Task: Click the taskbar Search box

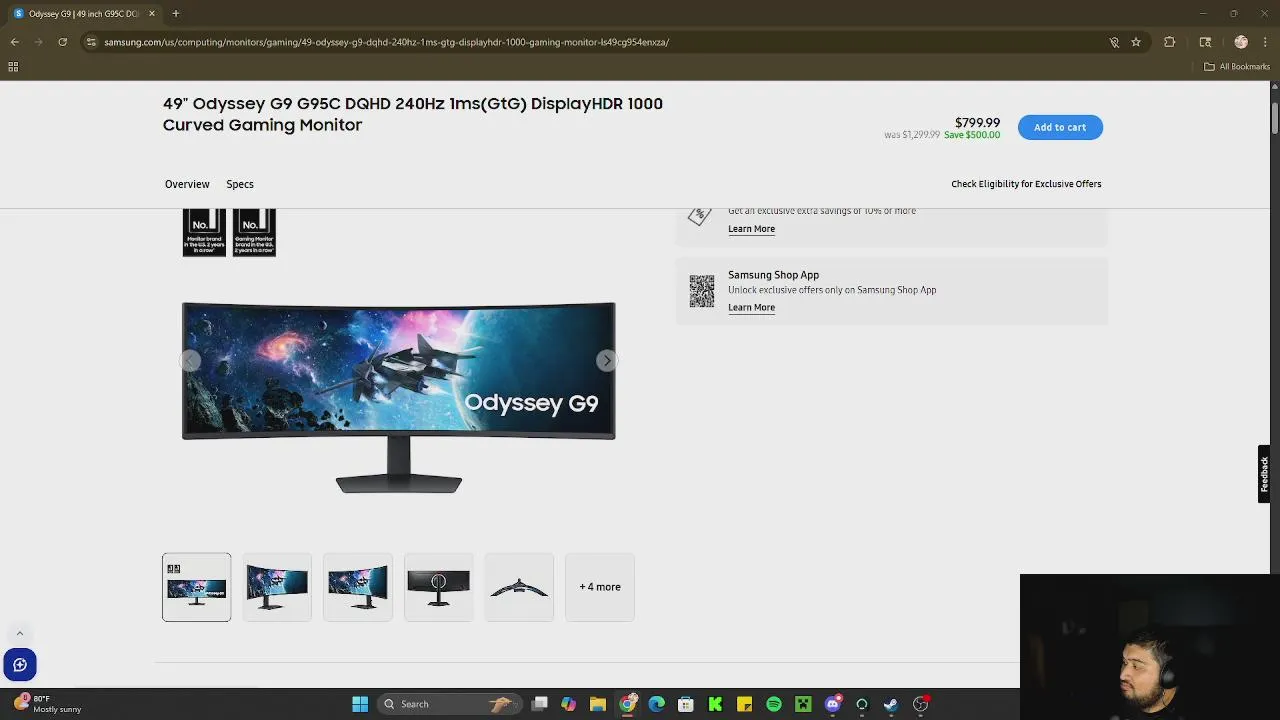Action: tap(452, 704)
